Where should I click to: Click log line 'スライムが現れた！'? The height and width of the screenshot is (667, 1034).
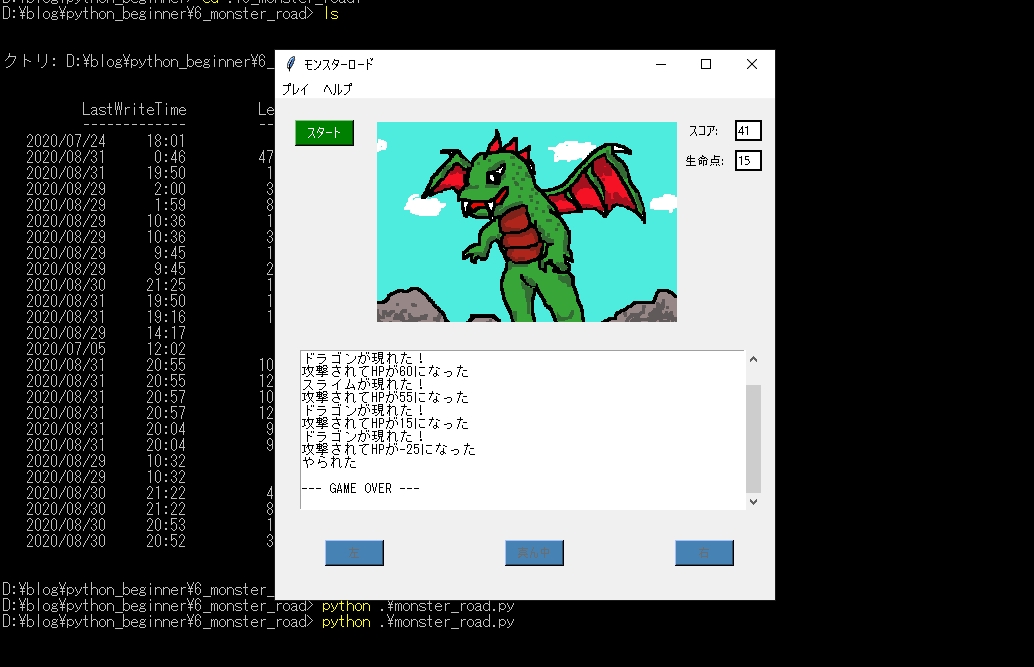click(363, 384)
